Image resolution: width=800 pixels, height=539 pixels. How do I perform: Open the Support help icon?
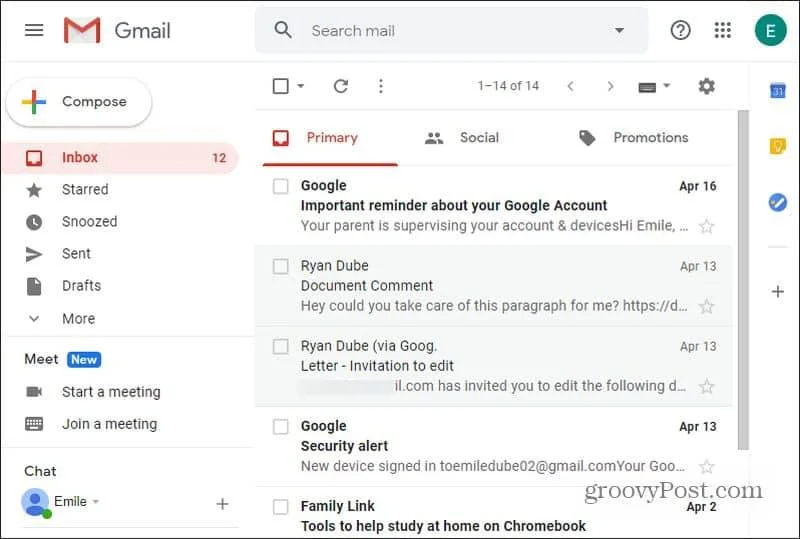pos(680,30)
